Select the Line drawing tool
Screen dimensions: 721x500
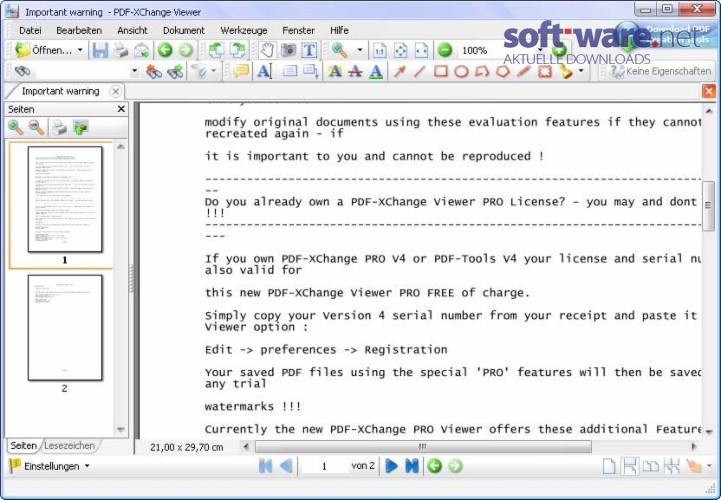tap(419, 71)
